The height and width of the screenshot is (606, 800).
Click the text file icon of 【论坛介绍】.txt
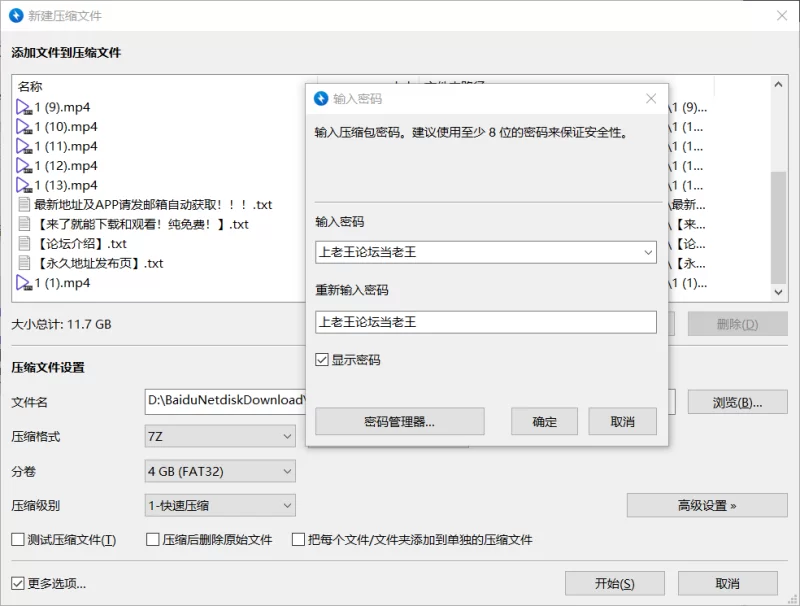coord(25,244)
